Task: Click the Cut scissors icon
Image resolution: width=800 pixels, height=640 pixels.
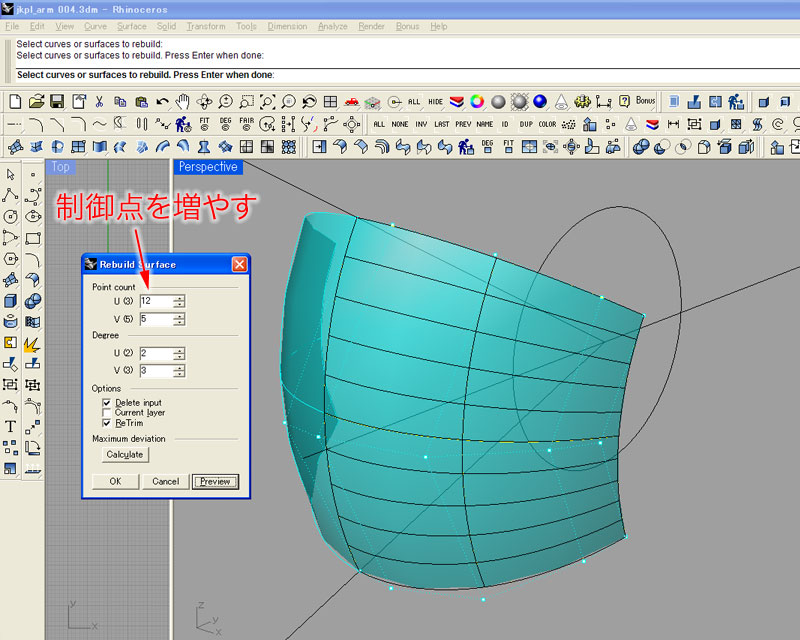Action: tap(99, 102)
